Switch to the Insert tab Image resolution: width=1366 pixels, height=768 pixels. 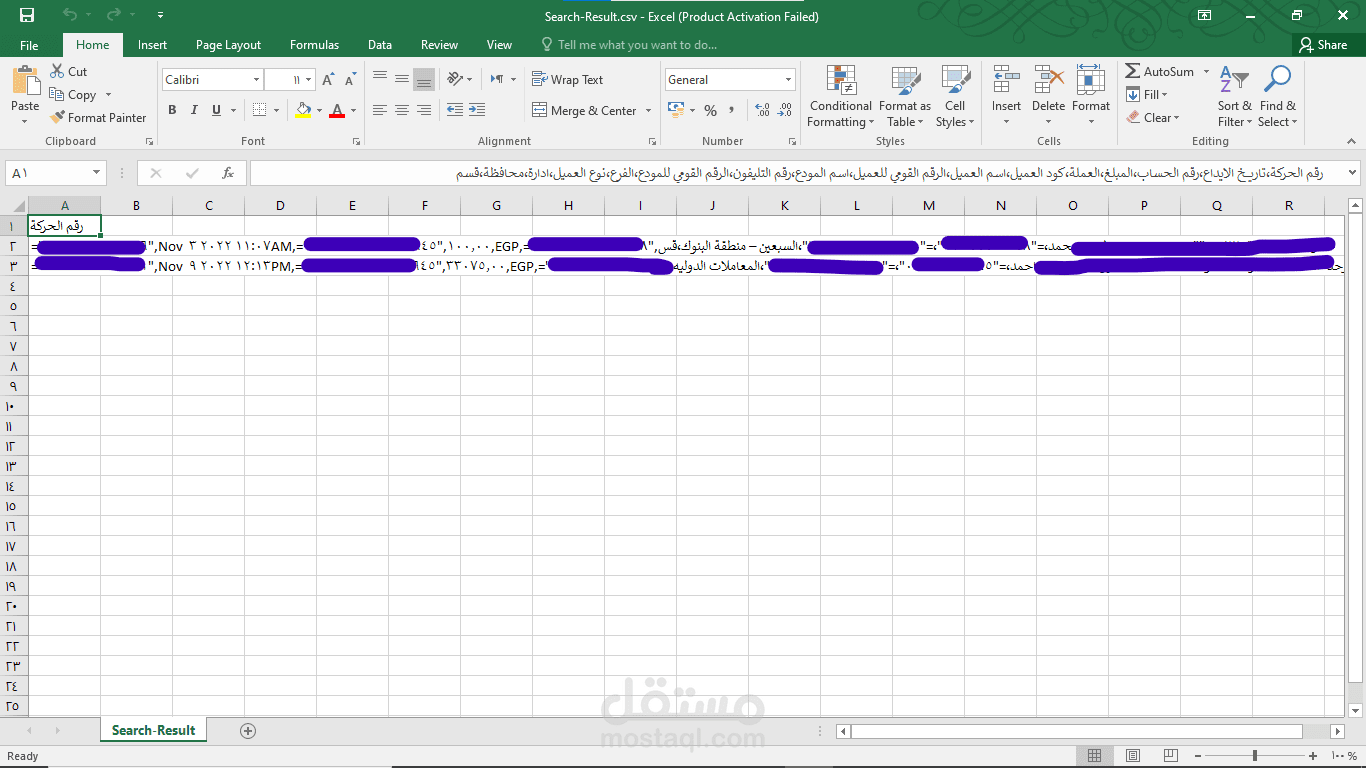tap(152, 45)
